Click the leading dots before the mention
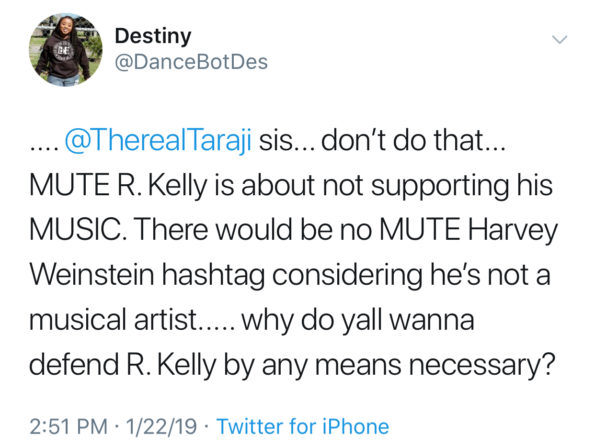Viewport: 595px width, 447px height. click(x=44, y=148)
